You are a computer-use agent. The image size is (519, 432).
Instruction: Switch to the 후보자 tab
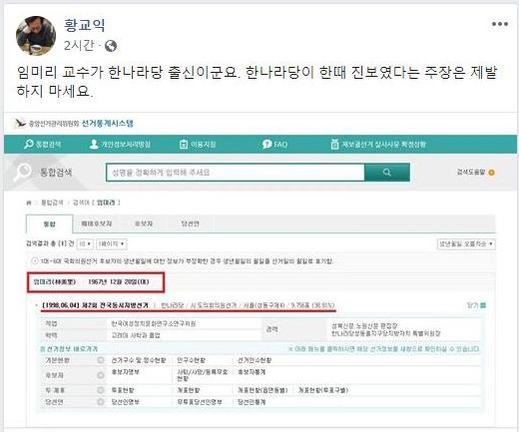(x=144, y=224)
